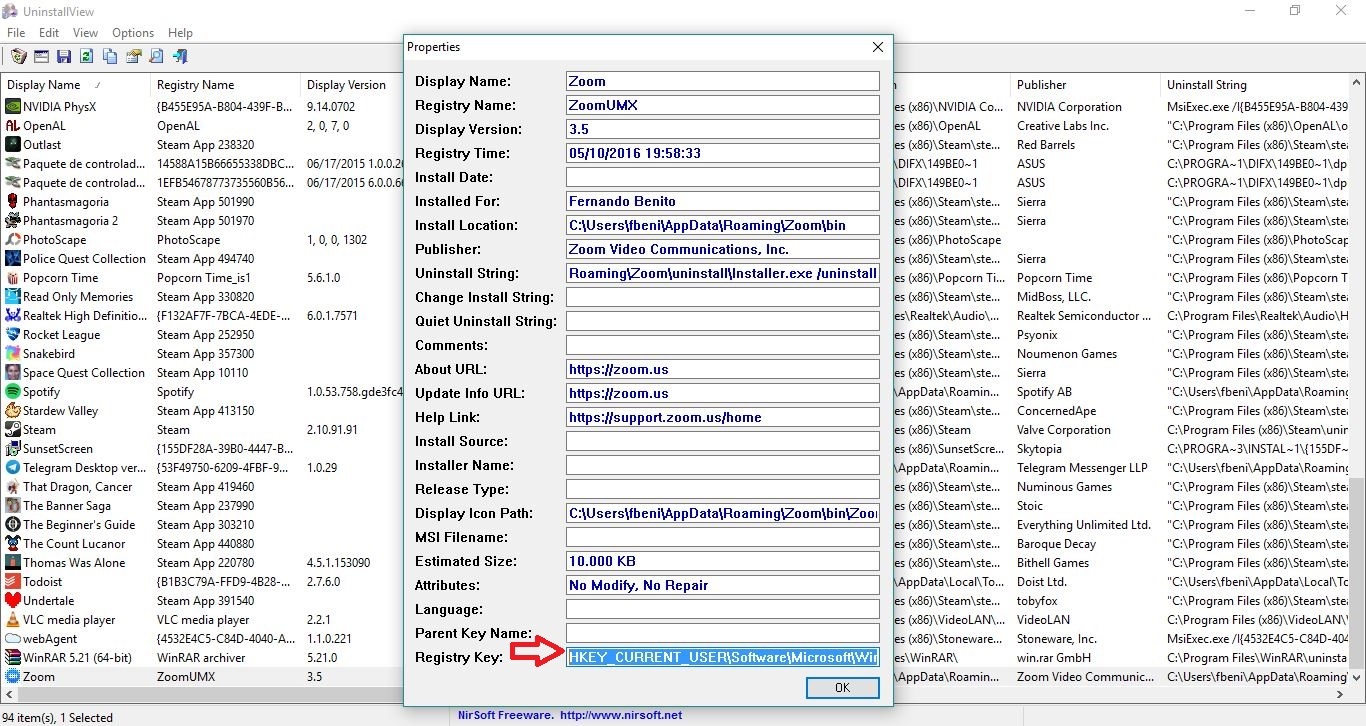
Task: Click the Undertale heart icon
Action: click(13, 601)
